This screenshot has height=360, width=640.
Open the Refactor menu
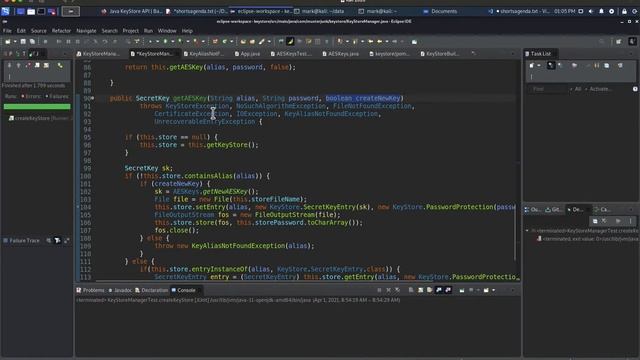click(x=61, y=31)
